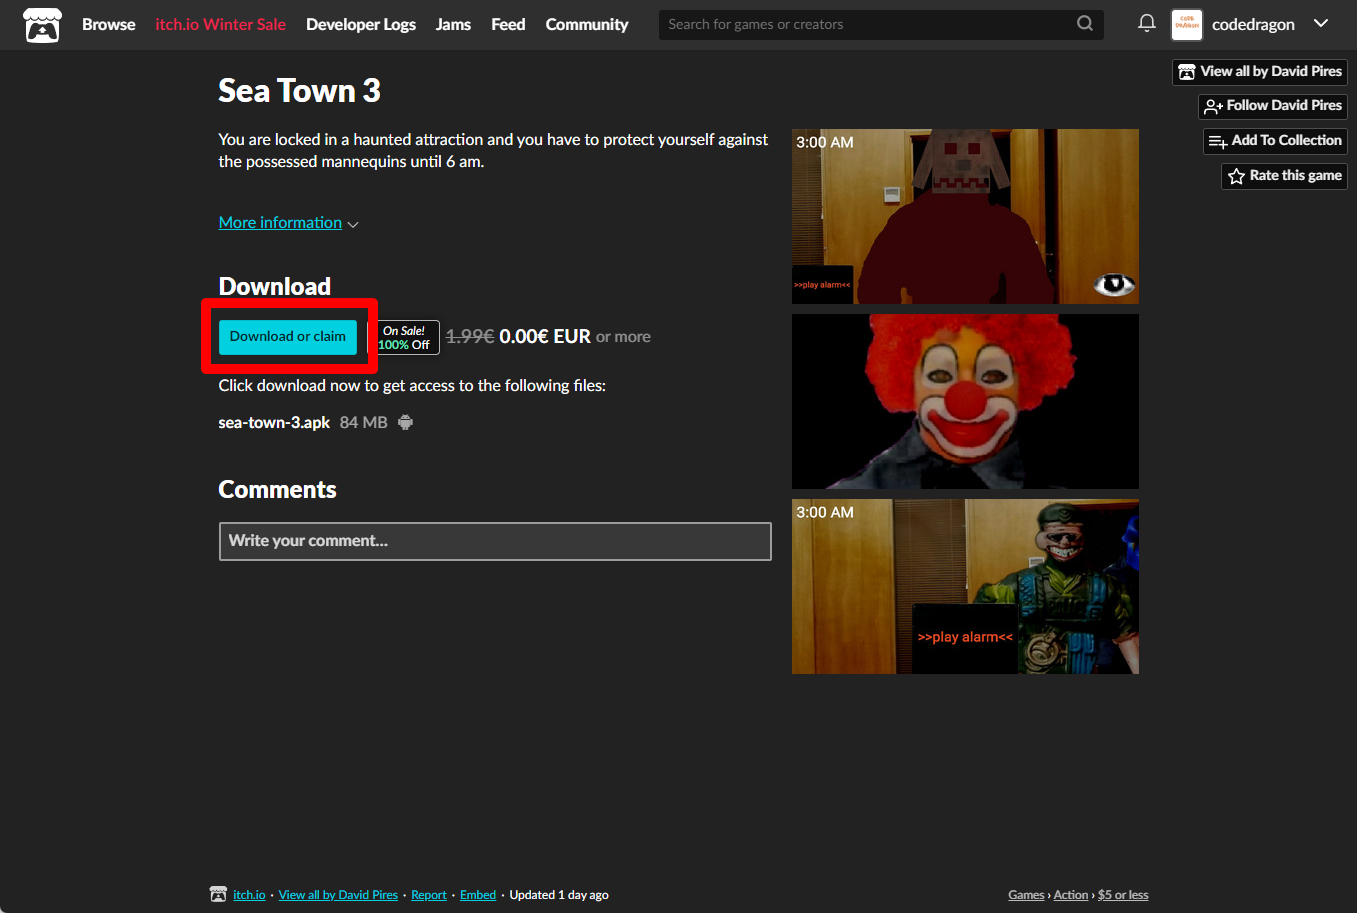
Task: Open mannequin 3:00 AM screenshot thumbnail
Action: pos(965,216)
